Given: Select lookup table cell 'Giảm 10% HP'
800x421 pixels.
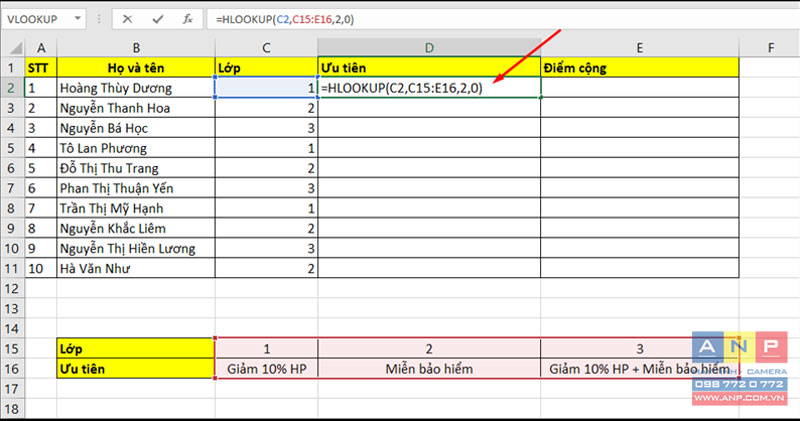Looking at the screenshot, I should point(266,368).
